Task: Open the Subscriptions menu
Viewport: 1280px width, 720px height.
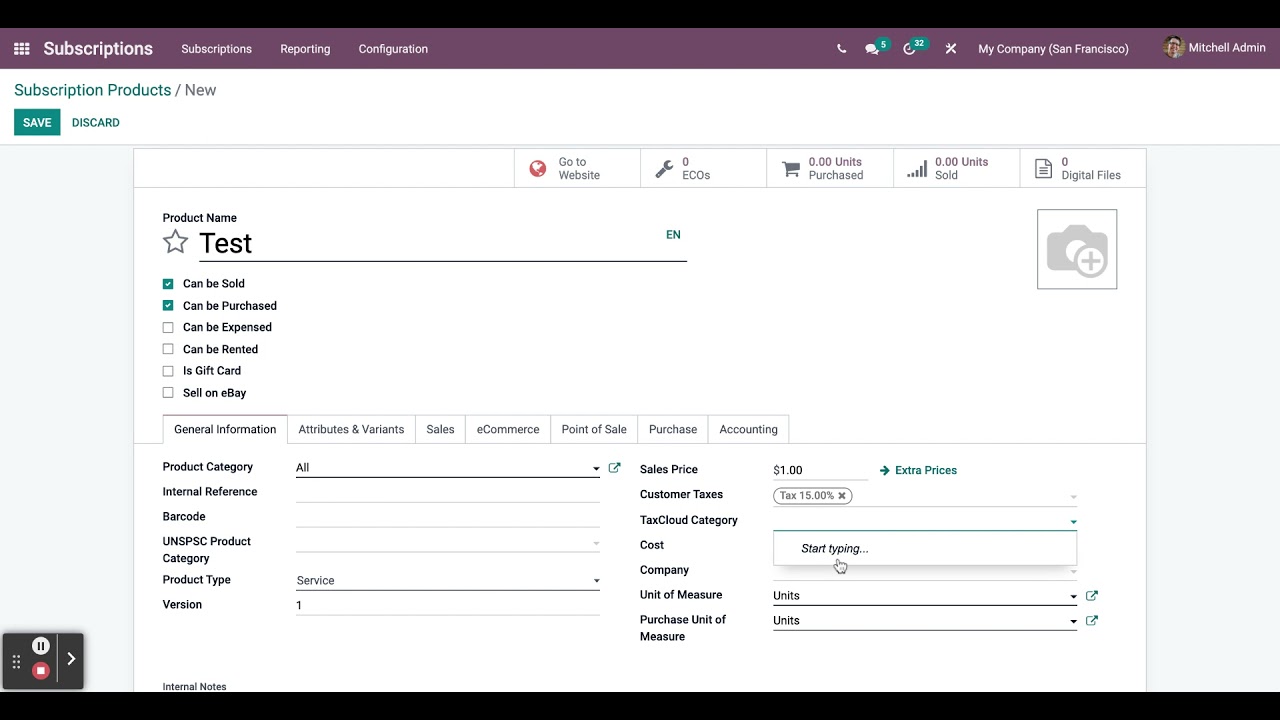Action: tap(216, 49)
